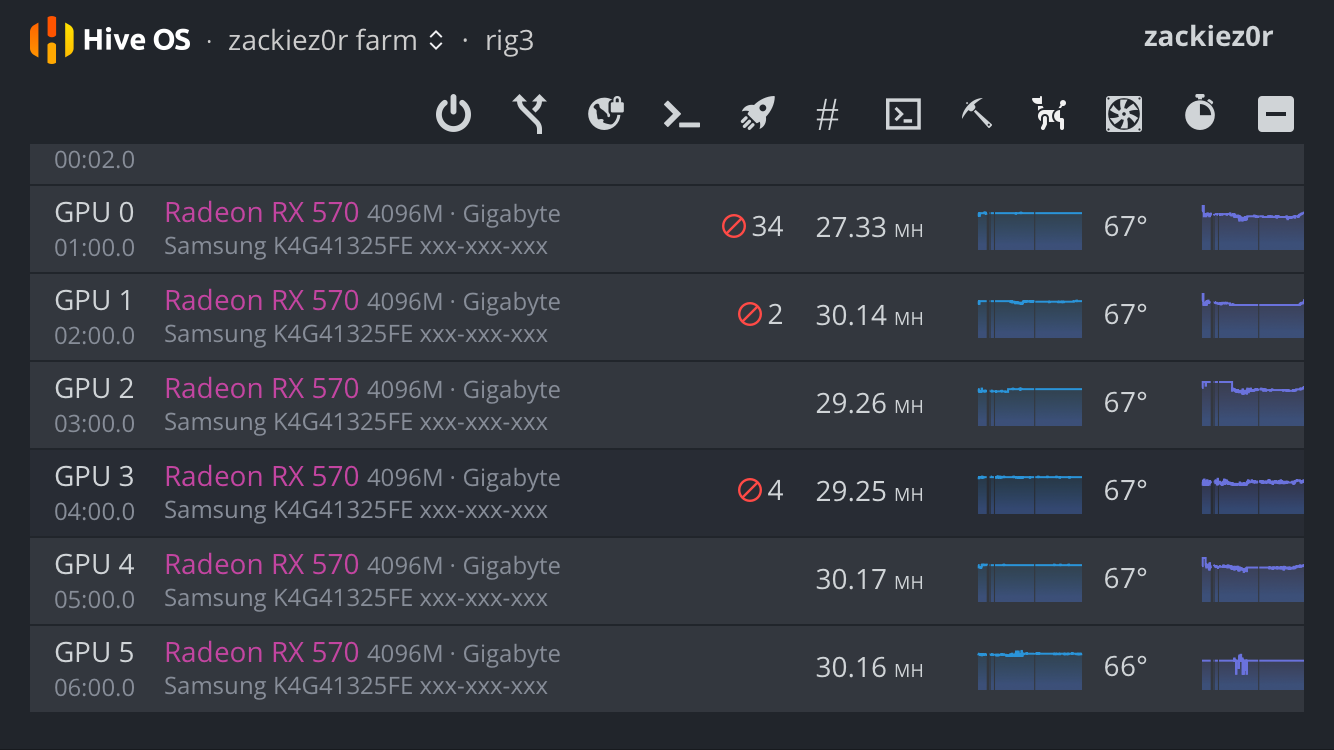This screenshot has height=750, width=1334.
Task: Run a command via the prompt icon
Action: point(682,115)
